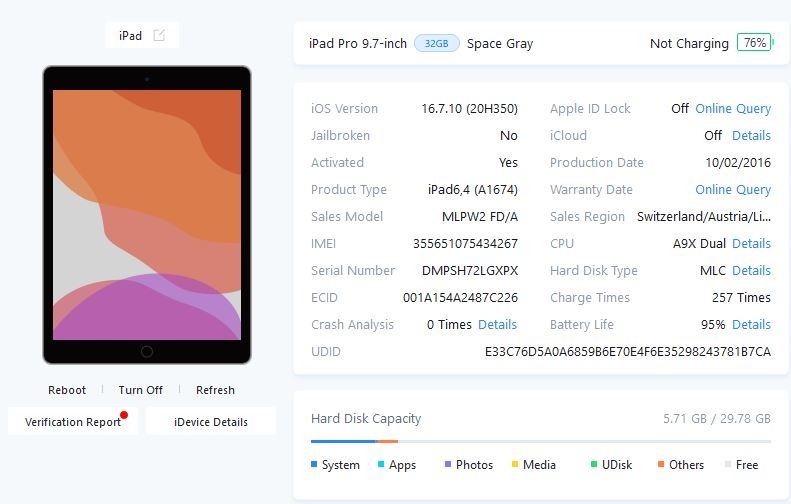Click the Jailbroken value No
791x504 pixels.
pyautogui.click(x=508, y=135)
